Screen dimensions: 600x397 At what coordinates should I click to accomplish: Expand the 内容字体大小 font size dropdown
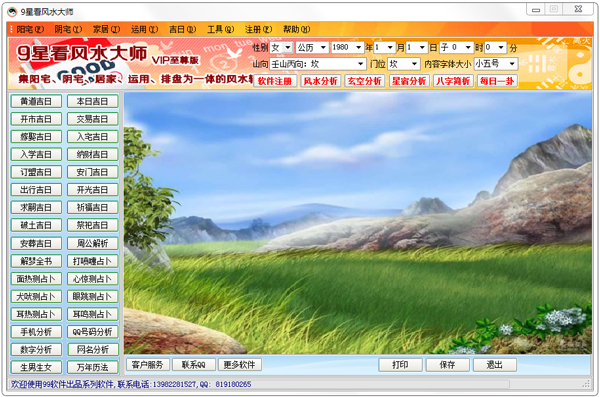(512, 64)
